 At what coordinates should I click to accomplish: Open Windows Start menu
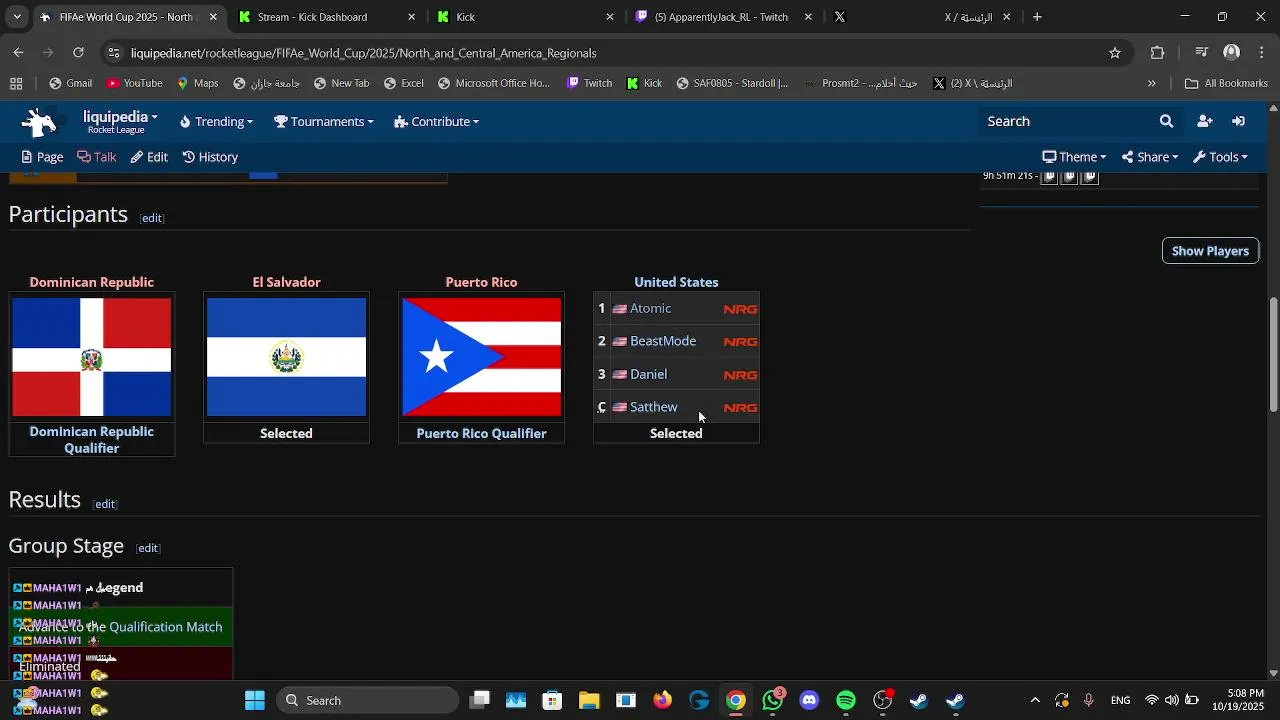[255, 700]
